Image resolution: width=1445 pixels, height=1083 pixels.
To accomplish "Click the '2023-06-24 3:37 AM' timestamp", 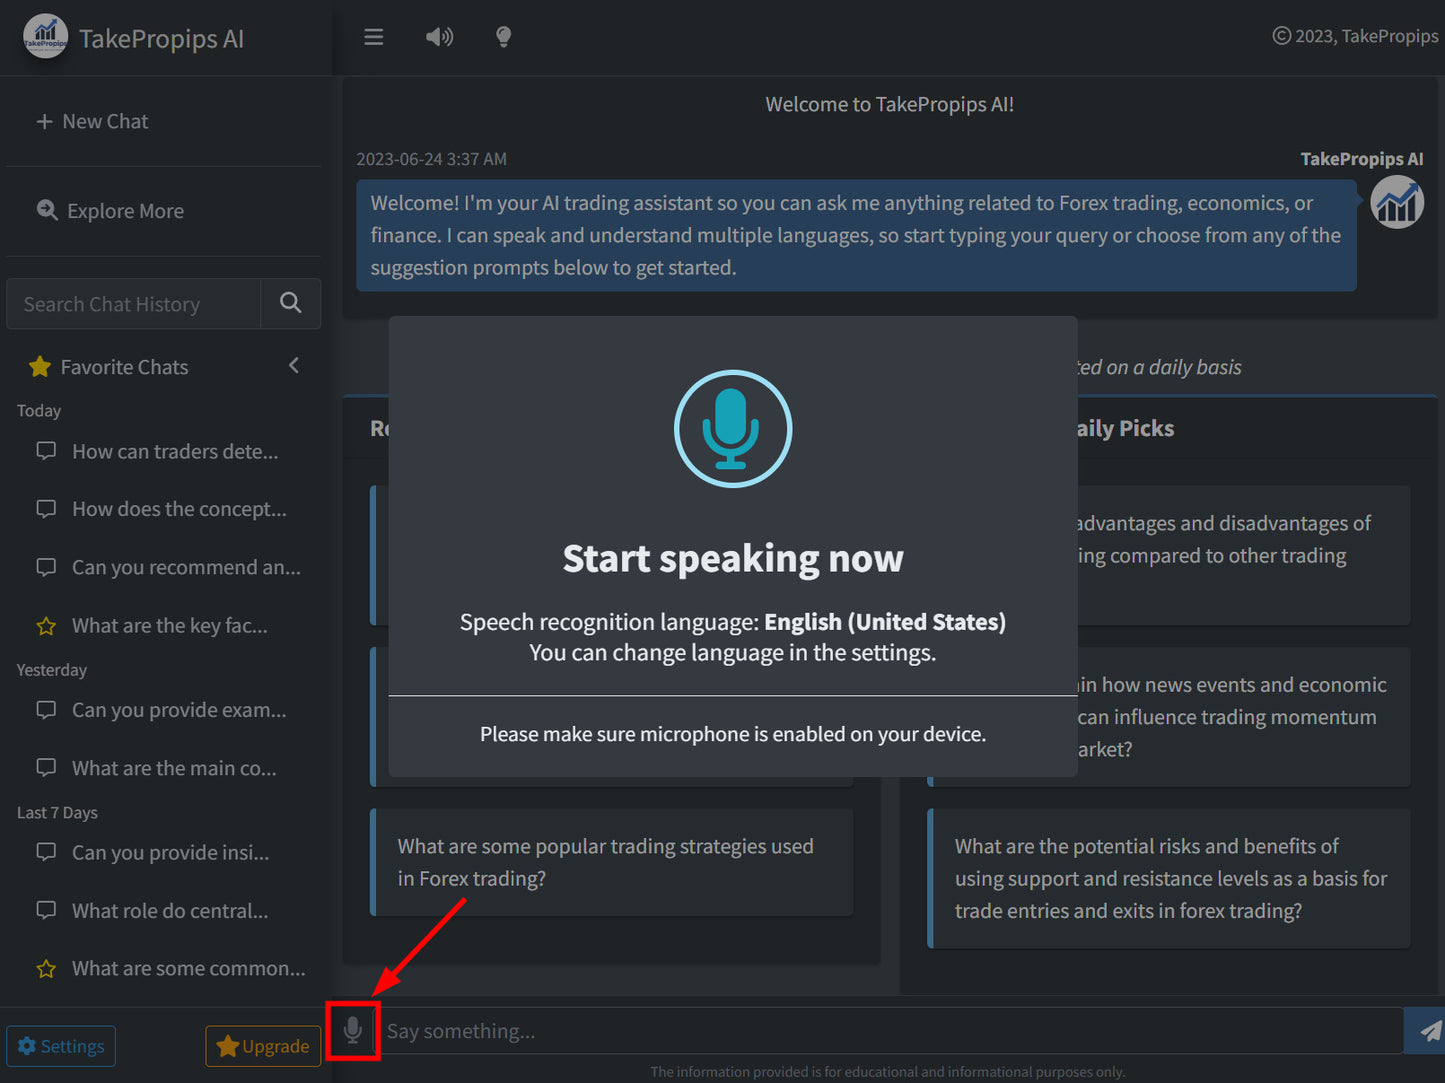I will [431, 159].
